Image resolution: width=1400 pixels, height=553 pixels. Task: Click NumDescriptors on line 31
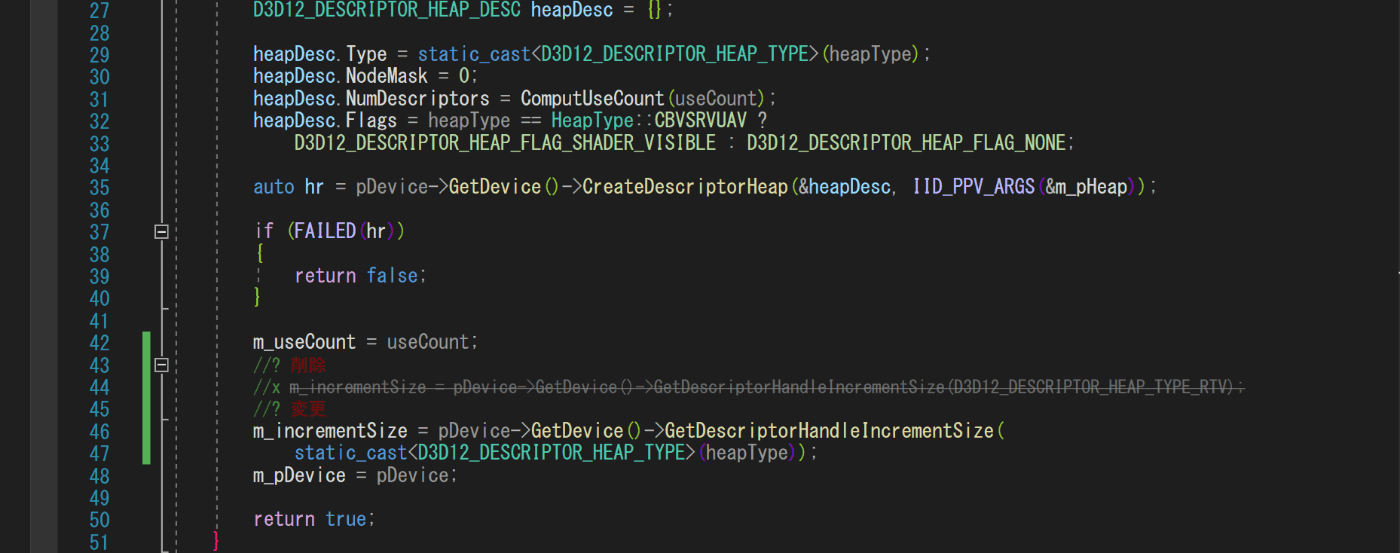(x=418, y=99)
